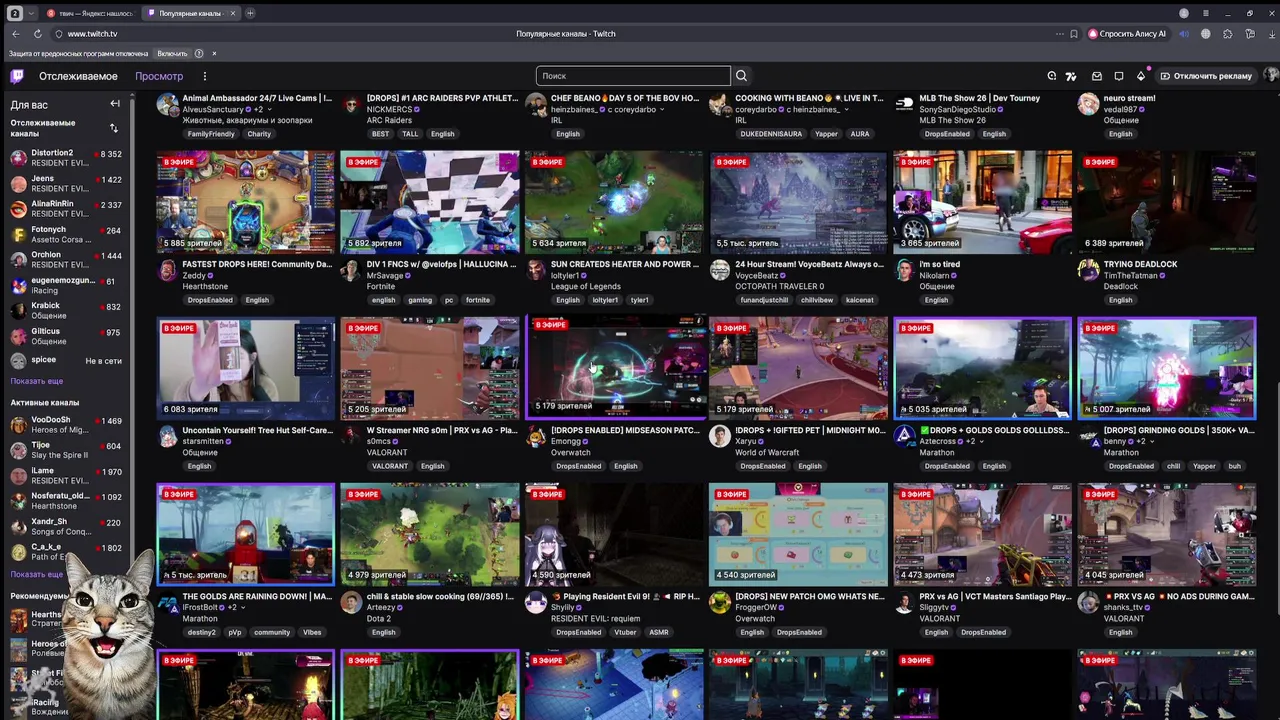Click the browser back arrow
The image size is (1280, 720).
pyautogui.click(x=15, y=34)
